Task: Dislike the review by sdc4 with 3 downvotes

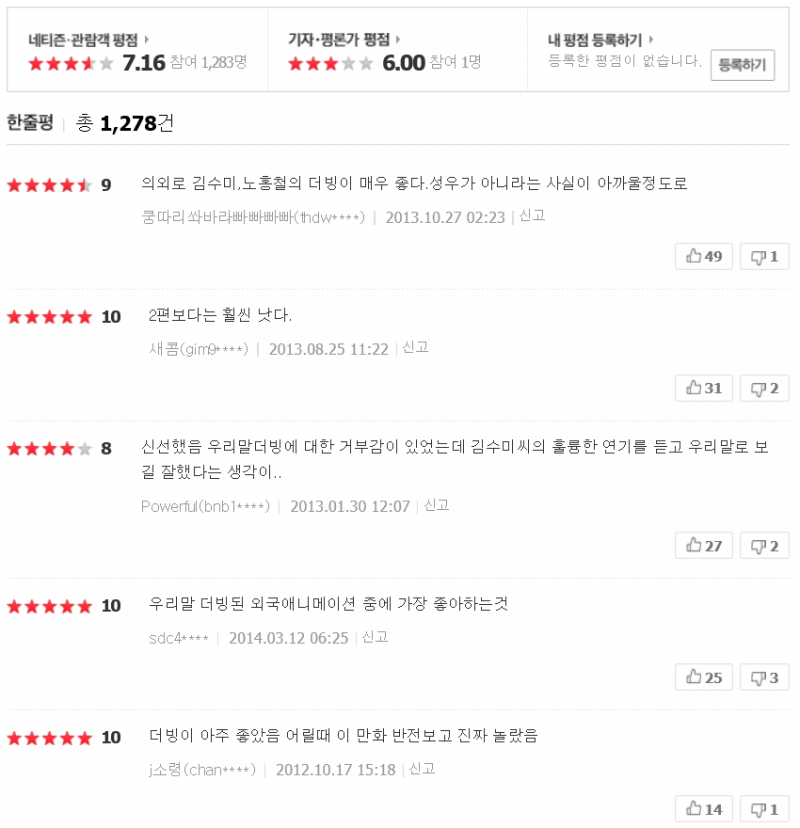Action: (764, 678)
